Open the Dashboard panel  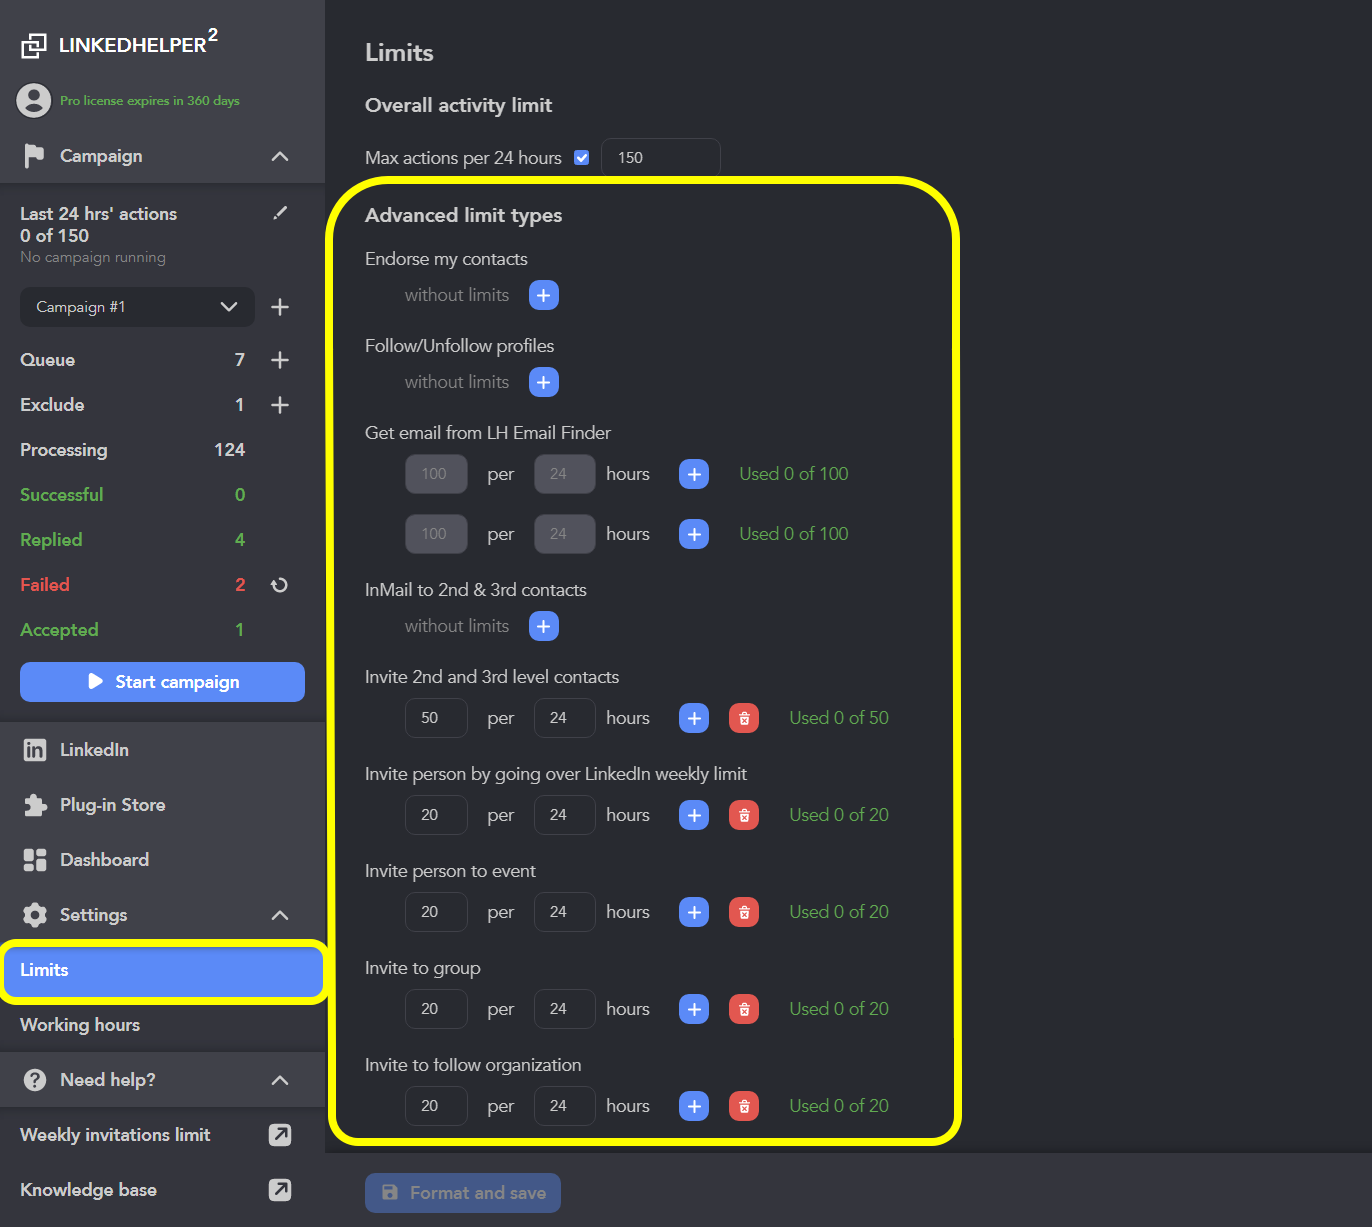104,859
